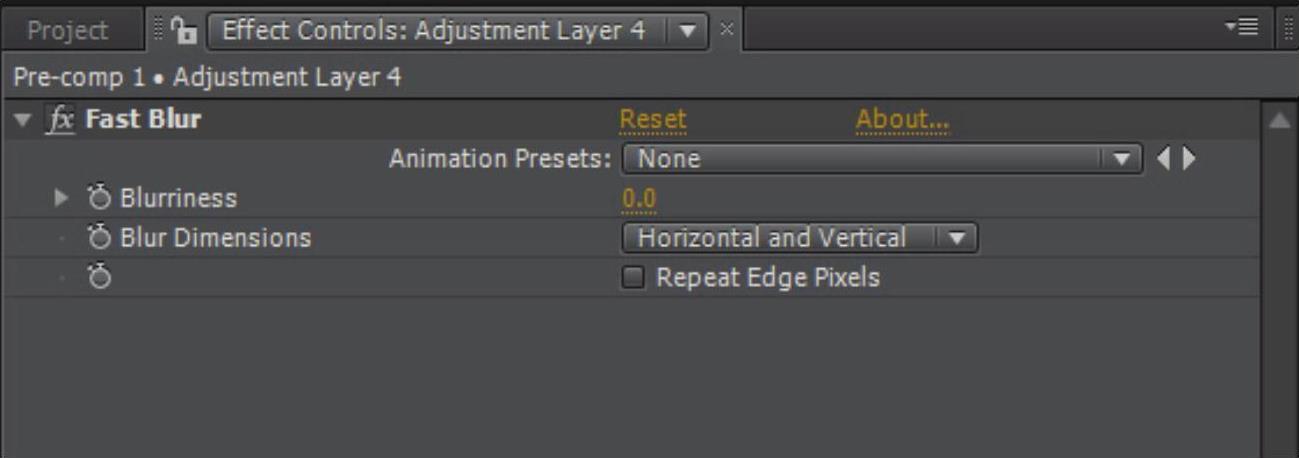Enable the Blurriness stopwatch for keyframing
Viewport: 1299px width, 458px height.
(99, 197)
